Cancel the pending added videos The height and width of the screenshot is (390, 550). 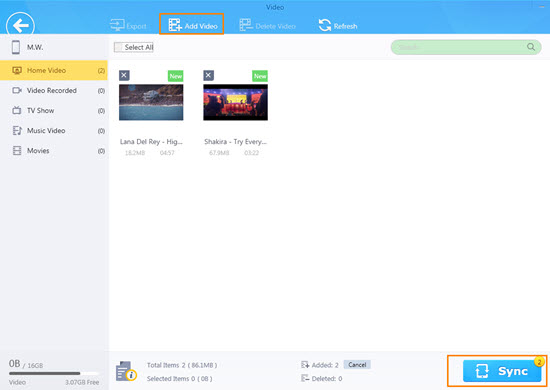[357, 365]
